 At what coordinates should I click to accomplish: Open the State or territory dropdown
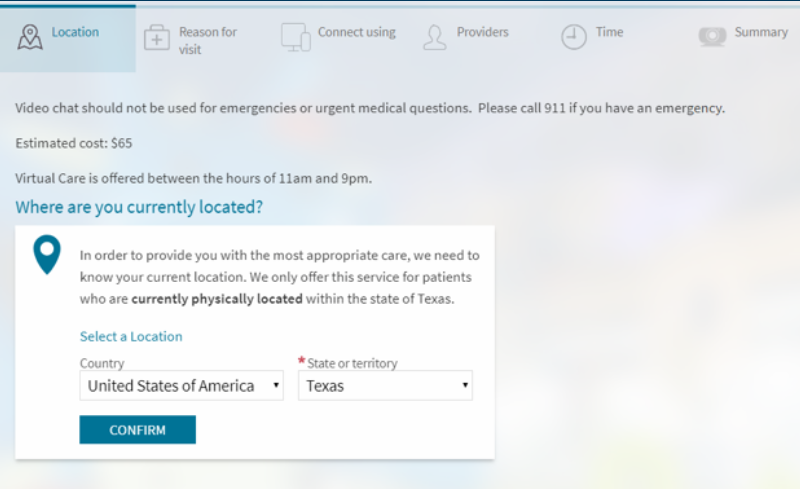[385, 385]
